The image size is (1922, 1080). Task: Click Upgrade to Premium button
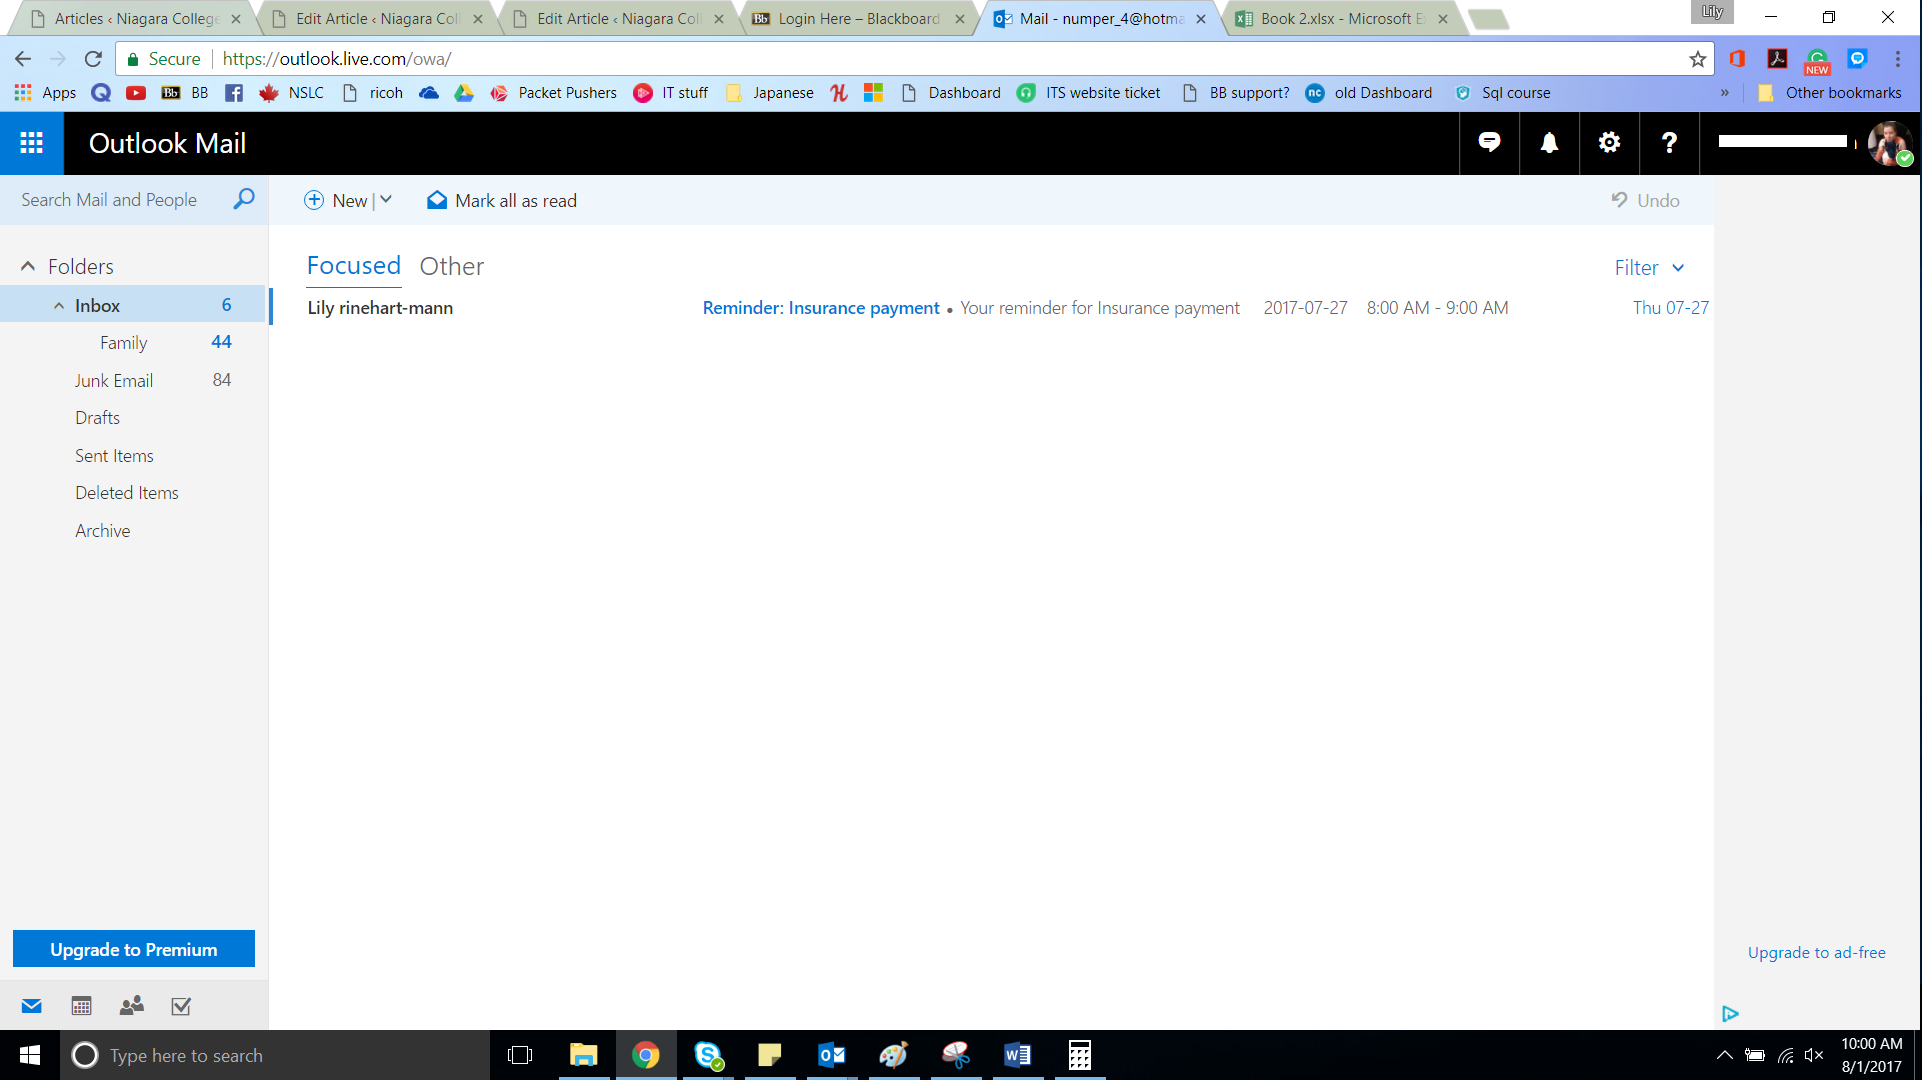coord(134,949)
